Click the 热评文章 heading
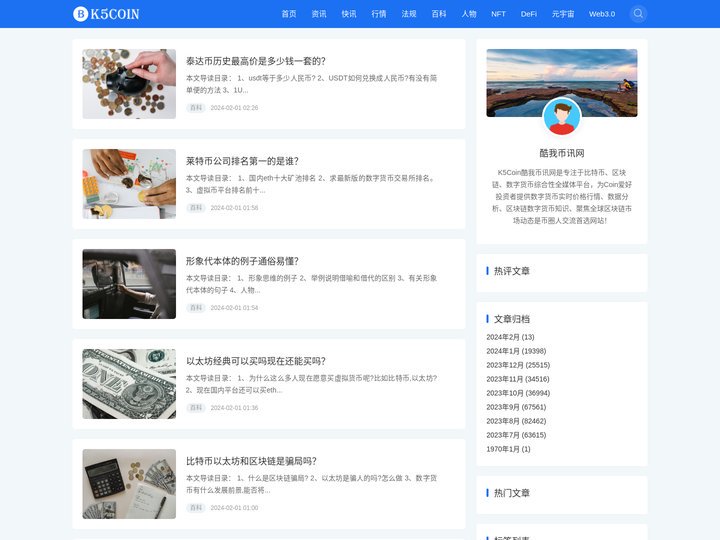The width and height of the screenshot is (720, 540). point(512,271)
